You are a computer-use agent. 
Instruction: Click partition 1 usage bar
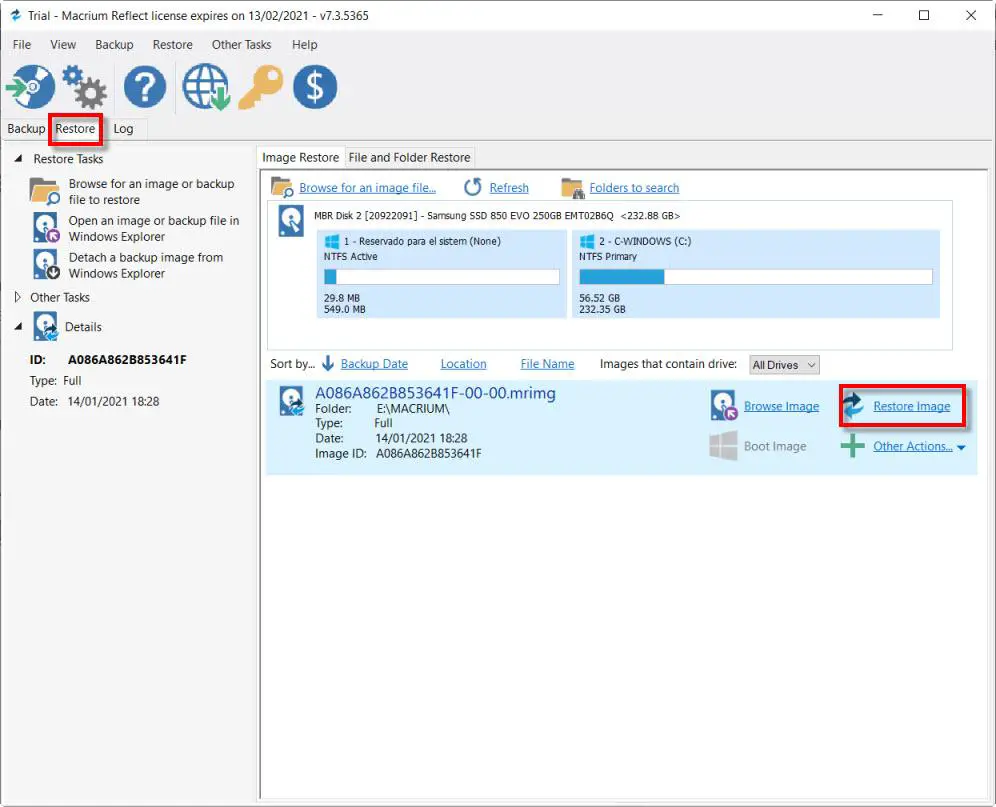(441, 276)
